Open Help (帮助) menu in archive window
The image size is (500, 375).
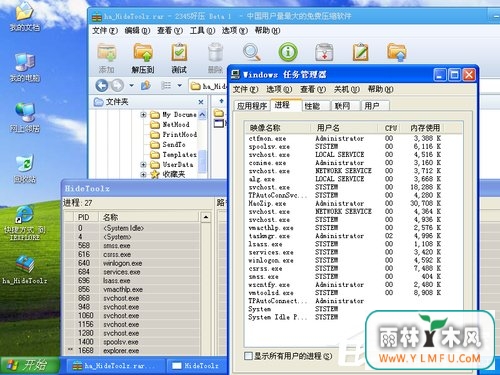tap(267, 31)
